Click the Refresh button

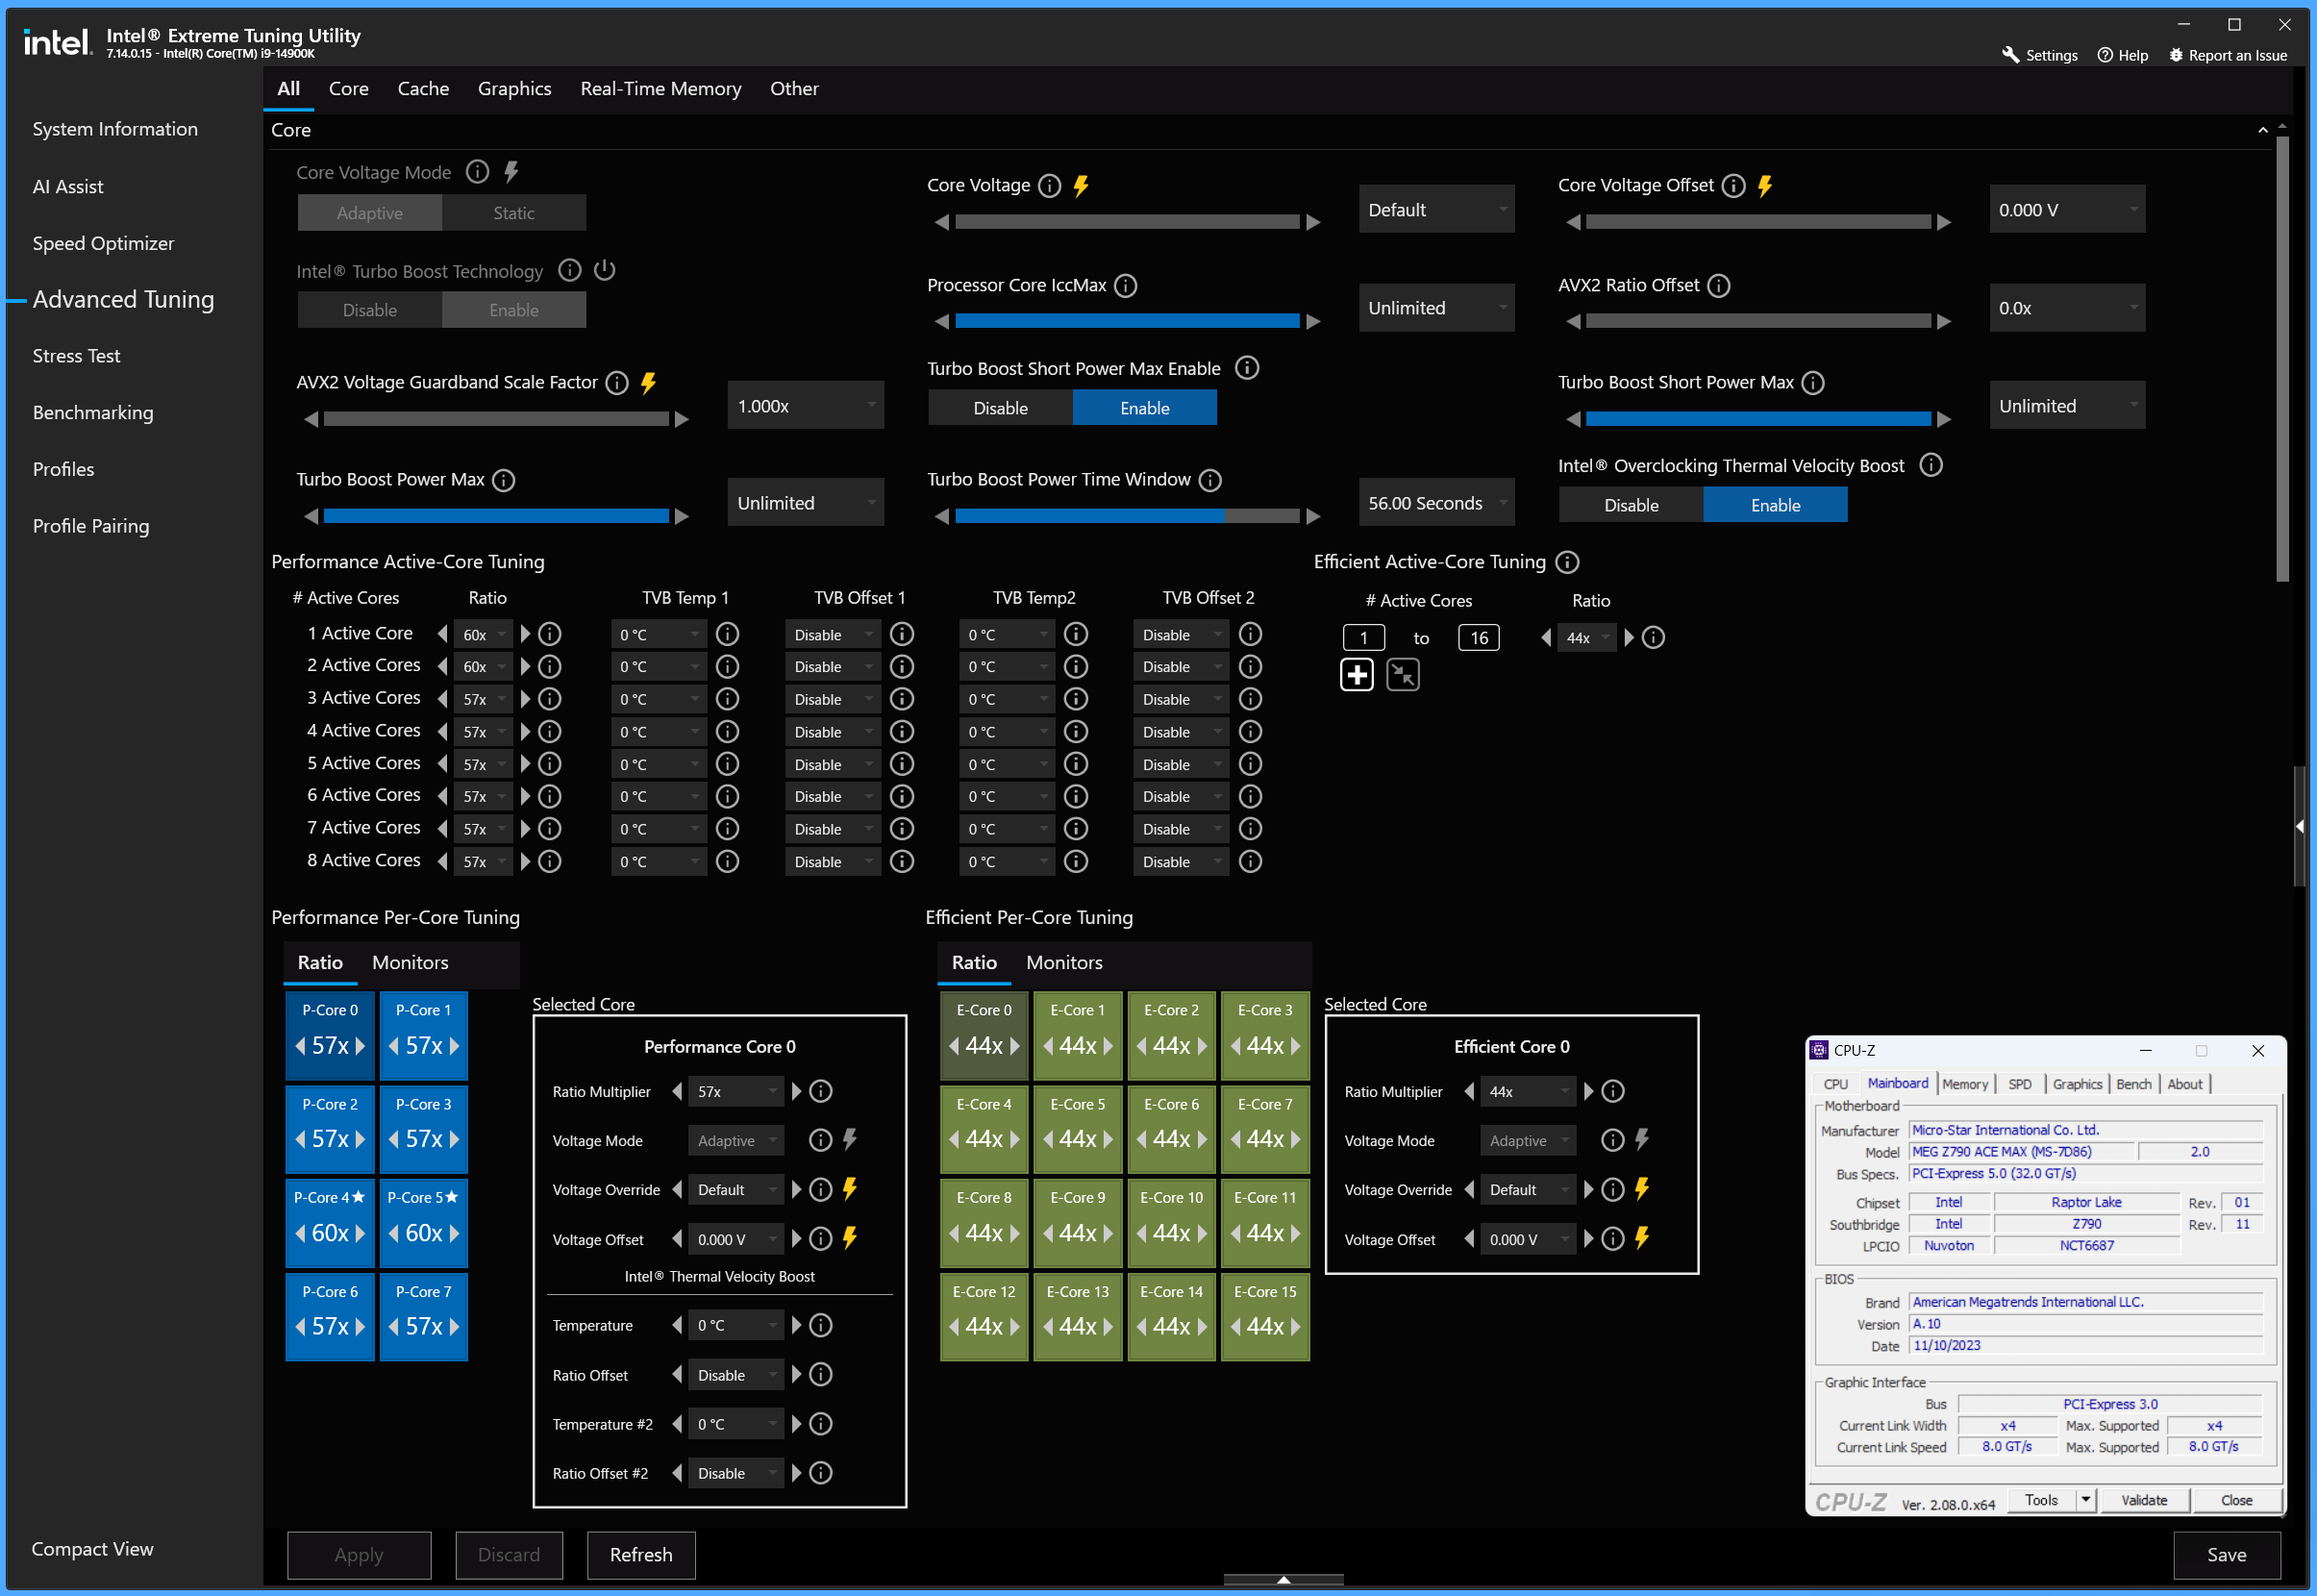[641, 1555]
